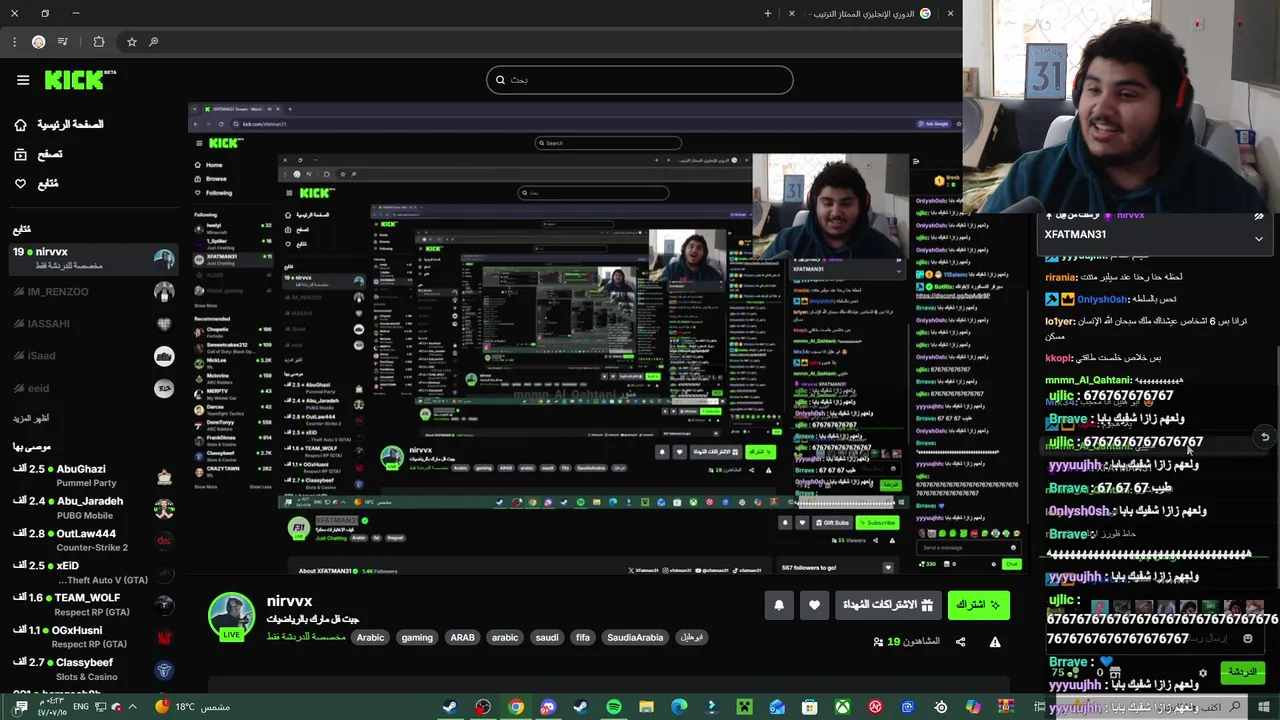This screenshot has height=720, width=1280.
Task: Click the nirvvx channel name
Action: pyautogui.click(x=290, y=601)
